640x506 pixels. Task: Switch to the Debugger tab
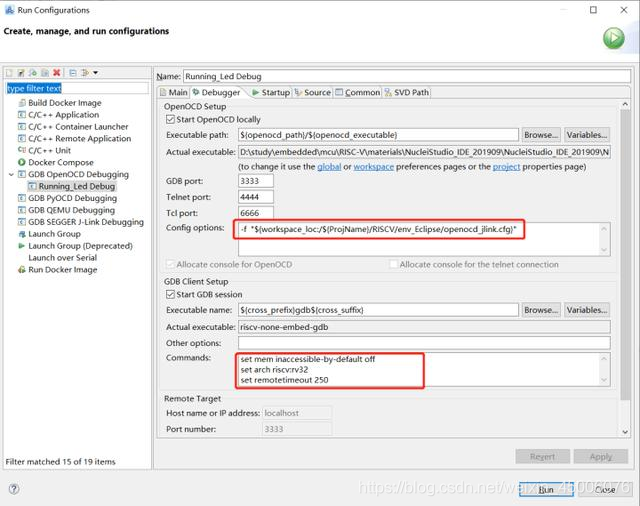click(x=217, y=93)
